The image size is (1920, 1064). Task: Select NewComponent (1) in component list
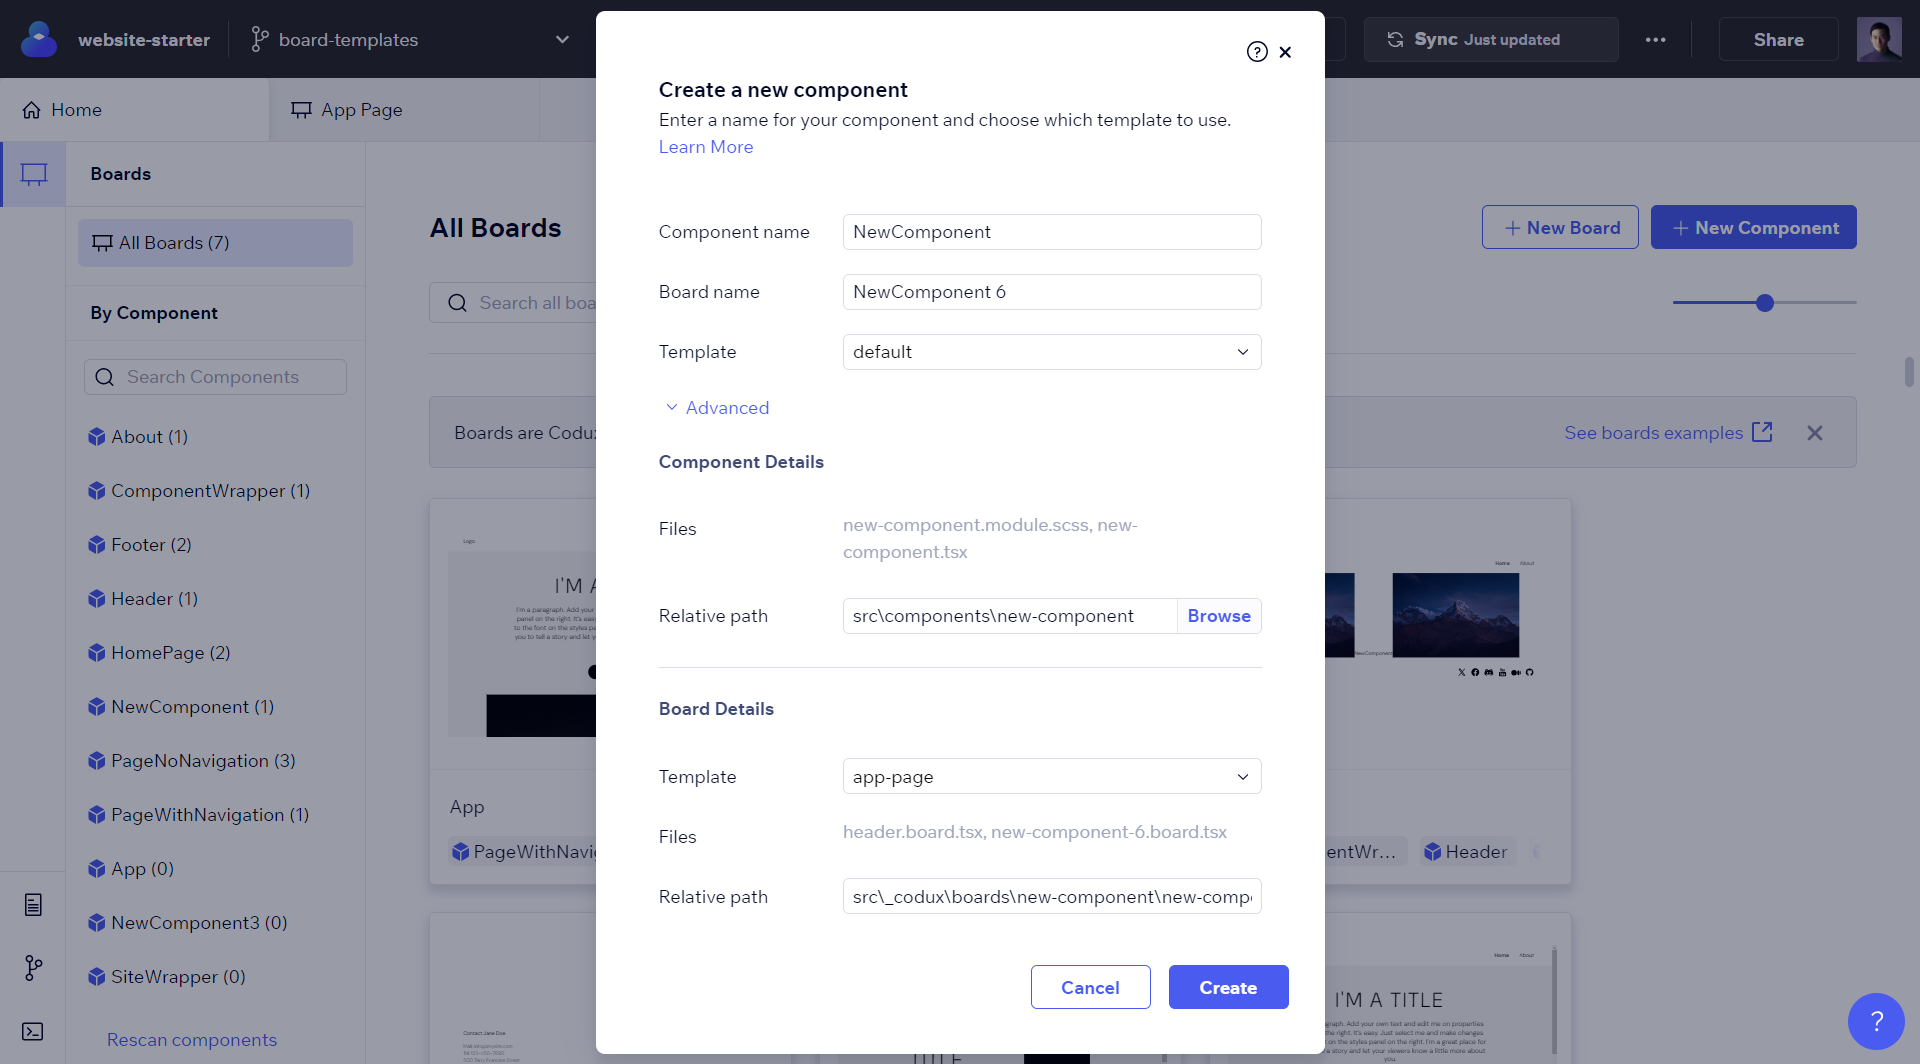pyautogui.click(x=193, y=707)
